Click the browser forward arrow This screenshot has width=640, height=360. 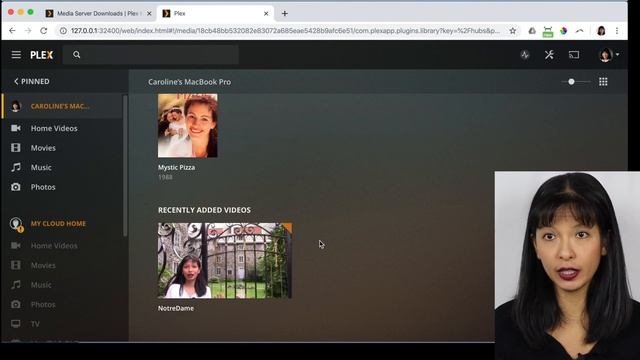point(28,31)
